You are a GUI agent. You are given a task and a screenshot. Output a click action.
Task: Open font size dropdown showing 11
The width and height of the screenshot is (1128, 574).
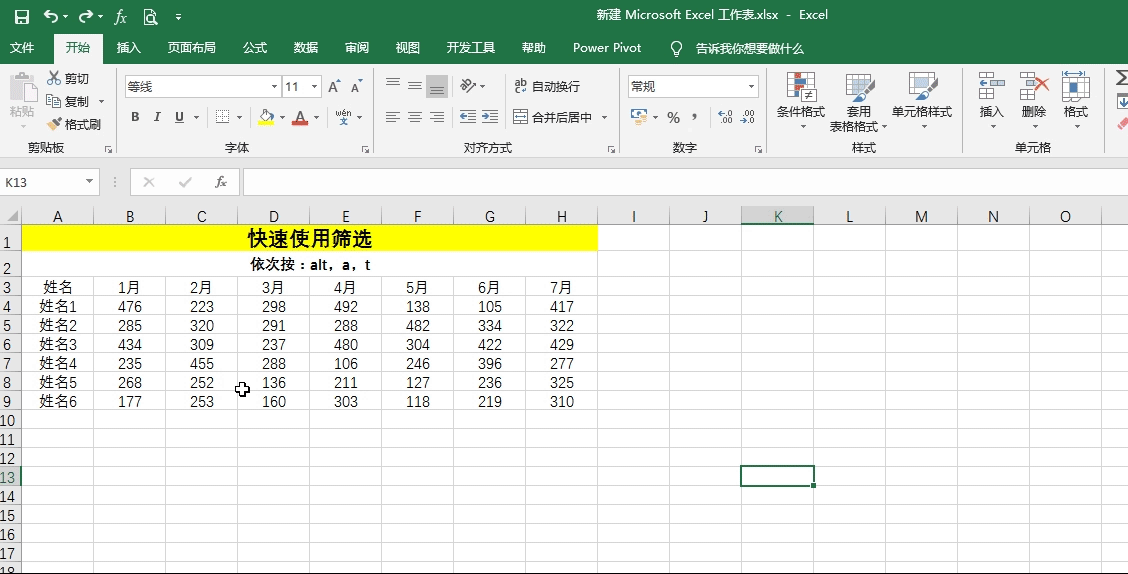click(314, 87)
